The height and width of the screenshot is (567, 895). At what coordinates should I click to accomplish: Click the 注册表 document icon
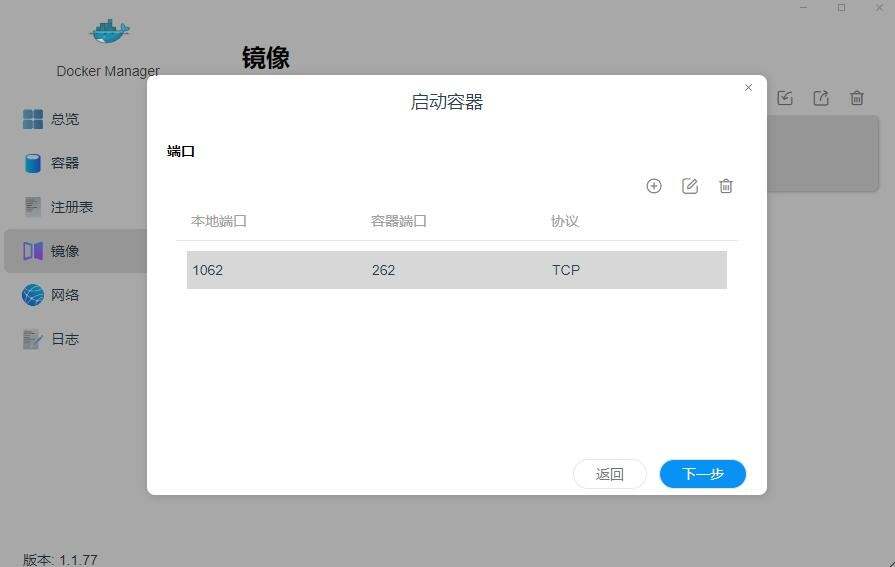pos(33,207)
